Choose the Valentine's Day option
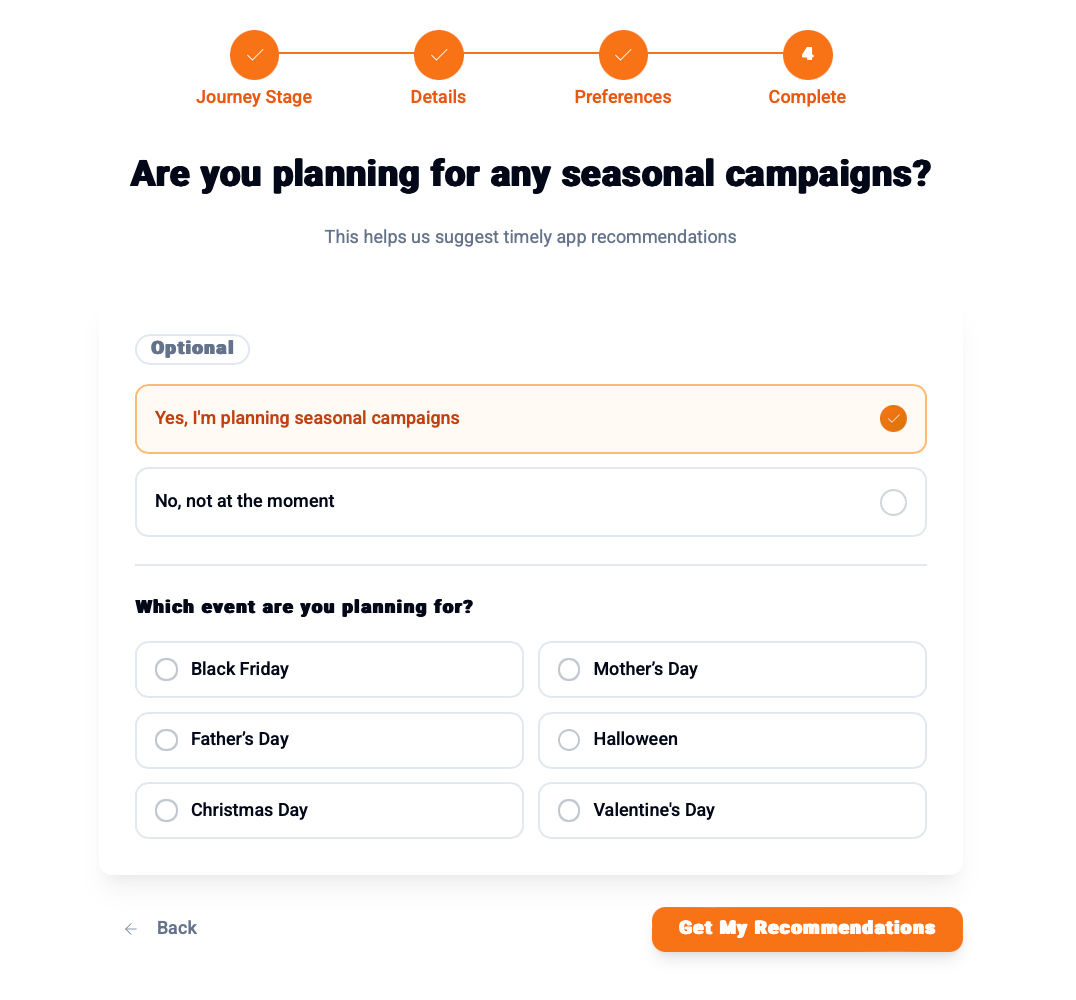The image size is (1076, 1000). 732,810
